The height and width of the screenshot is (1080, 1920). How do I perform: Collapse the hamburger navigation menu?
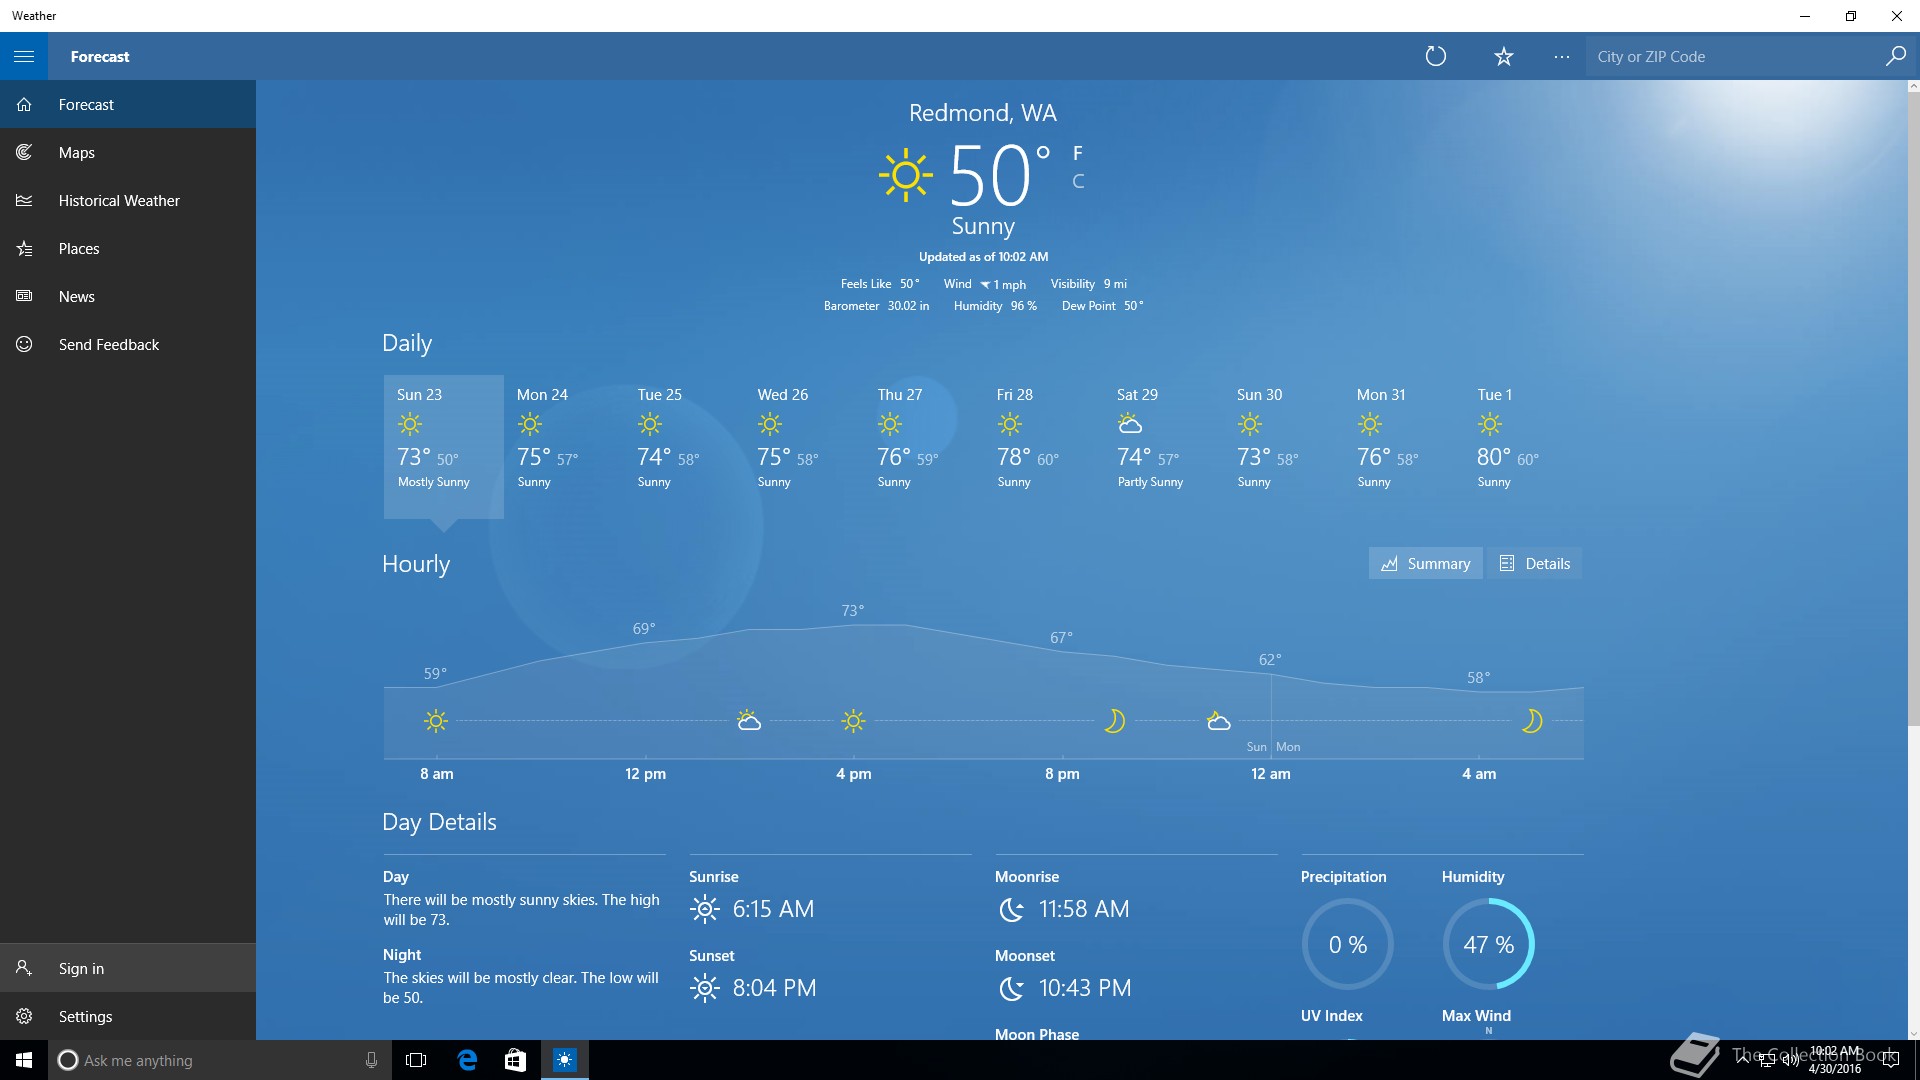tap(24, 56)
